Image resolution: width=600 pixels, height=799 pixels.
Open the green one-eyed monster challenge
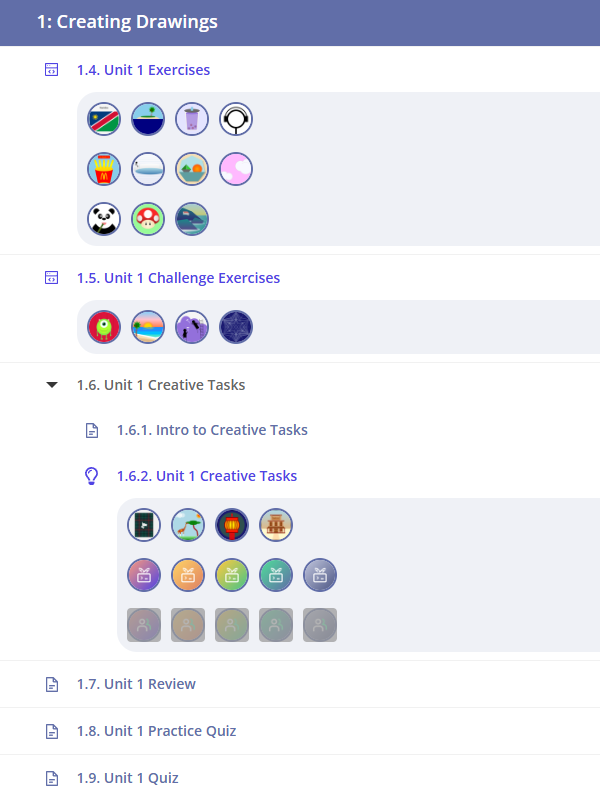(x=104, y=327)
